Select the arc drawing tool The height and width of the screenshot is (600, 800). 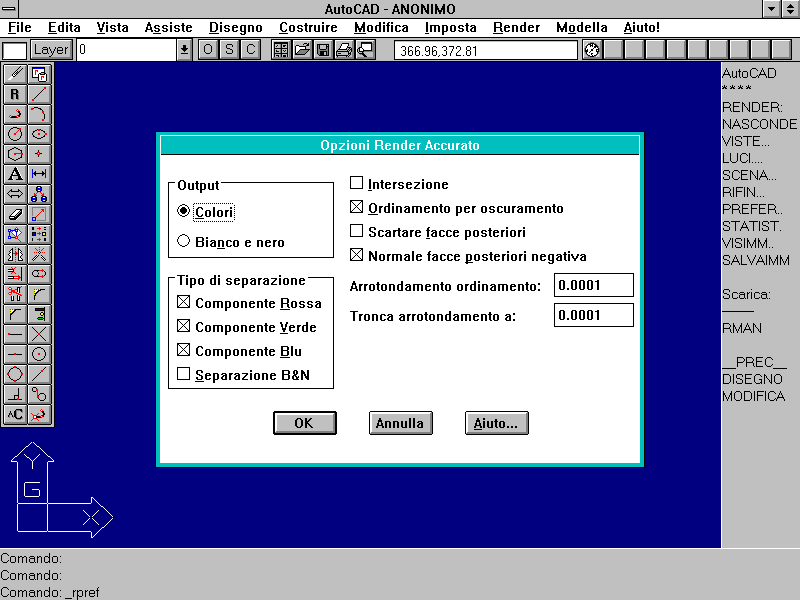(39, 114)
